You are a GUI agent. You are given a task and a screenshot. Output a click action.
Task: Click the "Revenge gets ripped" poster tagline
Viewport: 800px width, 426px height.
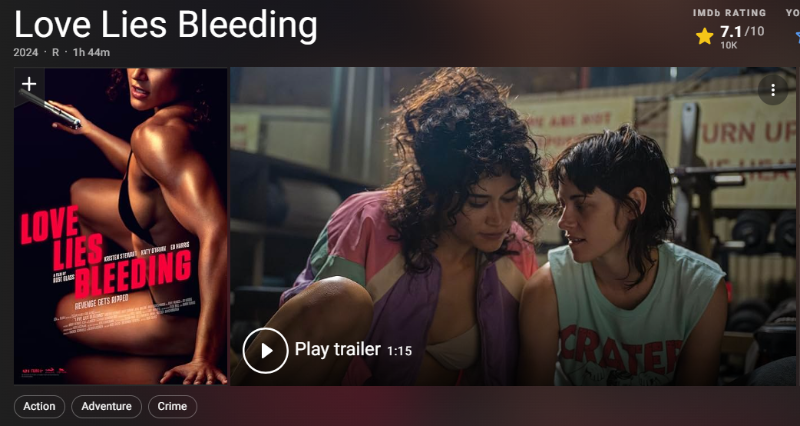point(102,302)
